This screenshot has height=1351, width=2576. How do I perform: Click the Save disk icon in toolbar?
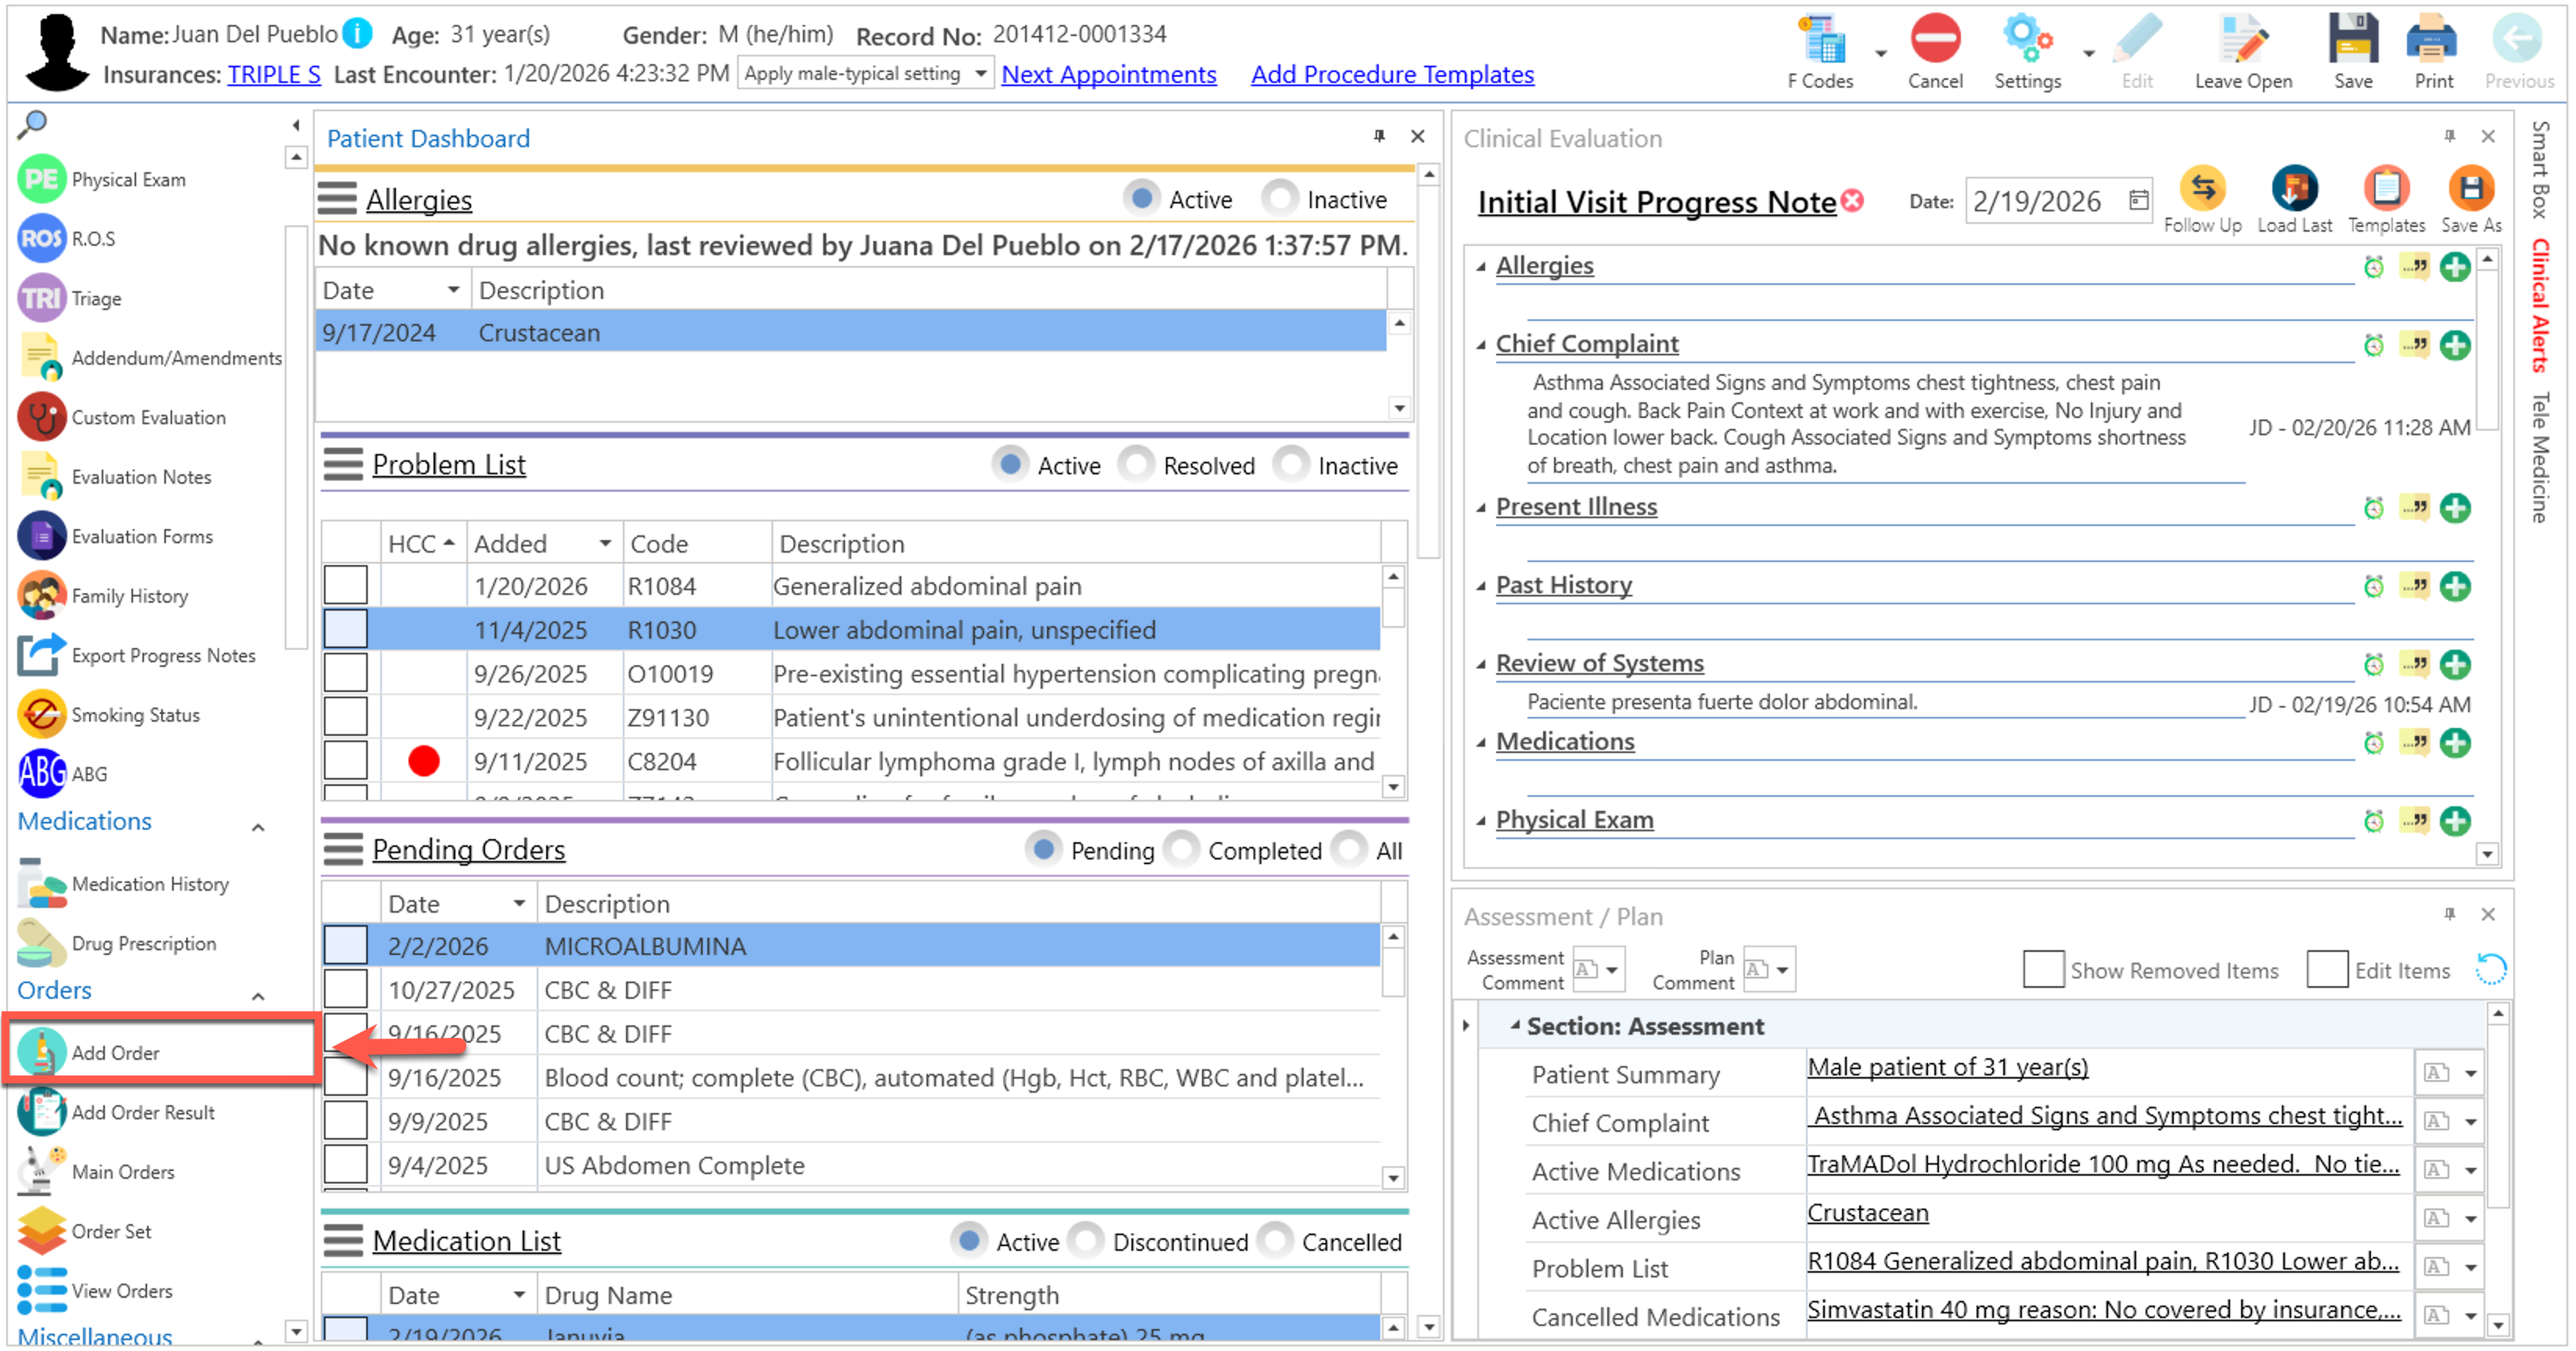click(2352, 42)
